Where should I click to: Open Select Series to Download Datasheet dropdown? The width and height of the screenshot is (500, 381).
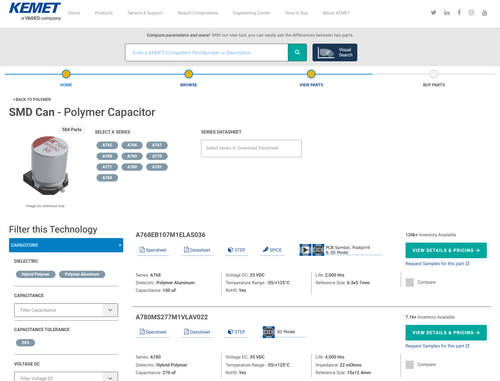point(251,148)
